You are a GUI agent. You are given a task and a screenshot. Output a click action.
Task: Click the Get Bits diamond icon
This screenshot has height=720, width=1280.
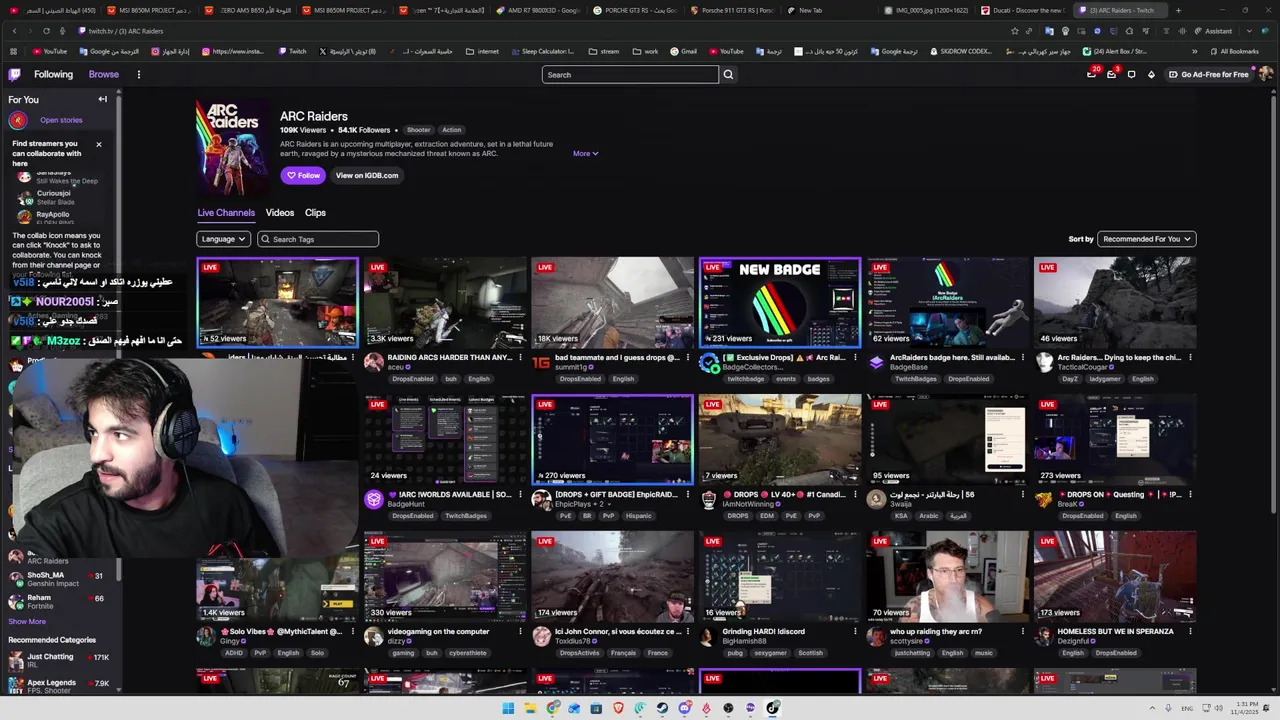[1151, 74]
